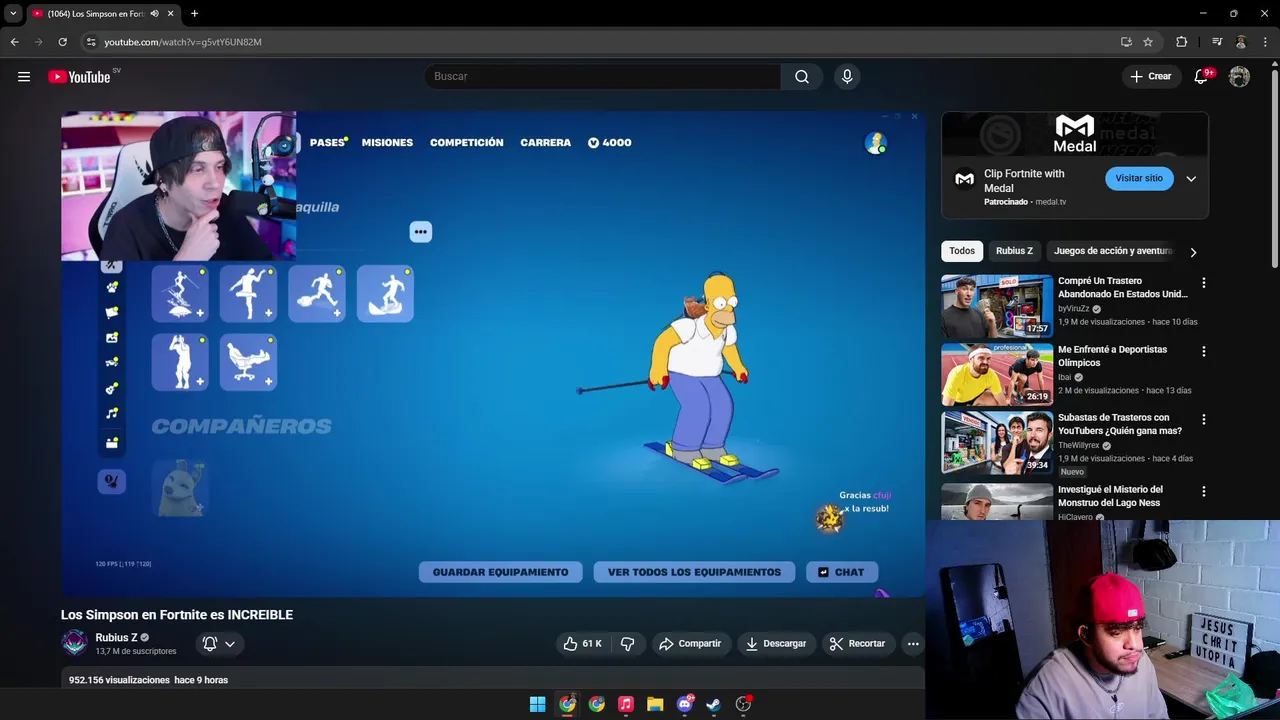Select Juegos de acción y aventura chip
The height and width of the screenshot is (720, 1280).
(x=1112, y=251)
